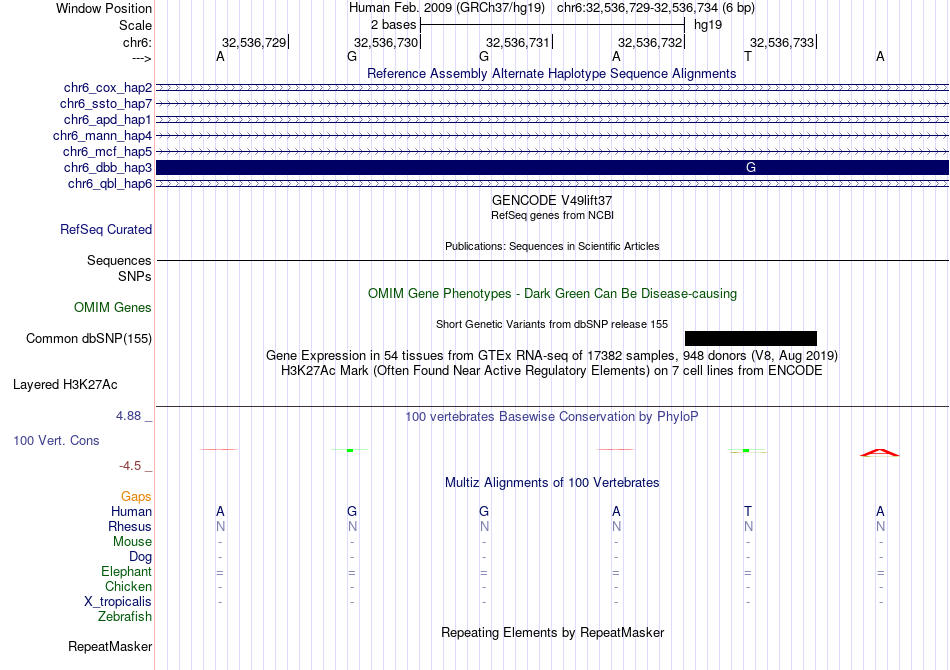
Task: Click the chr6_qbl_hap6 track label
Action: (x=110, y=184)
